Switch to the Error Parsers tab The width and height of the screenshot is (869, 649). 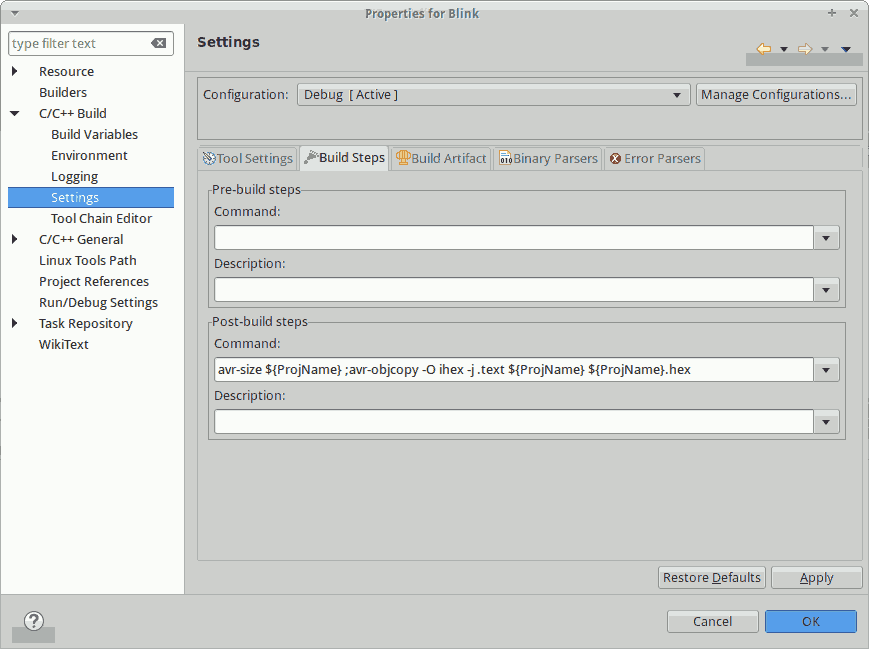pos(655,158)
